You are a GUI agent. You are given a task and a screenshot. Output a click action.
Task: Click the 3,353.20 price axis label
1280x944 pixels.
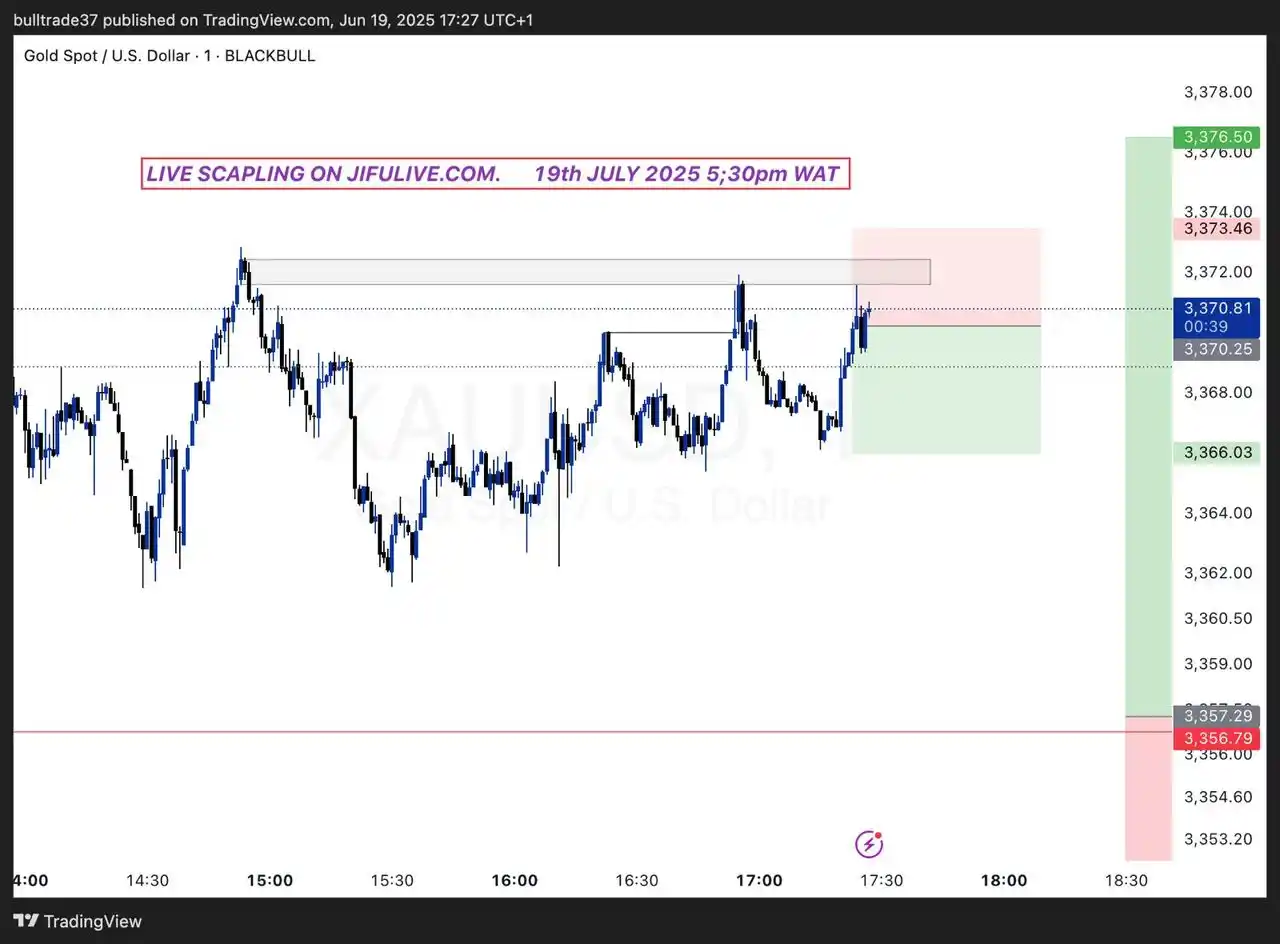(1218, 838)
